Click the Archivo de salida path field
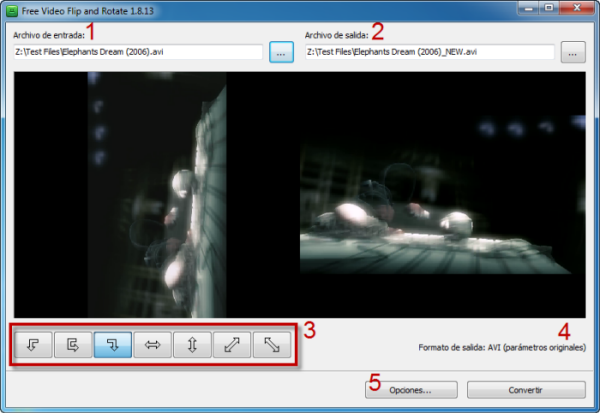Viewport: 600px width, 413px height. [x=428, y=52]
